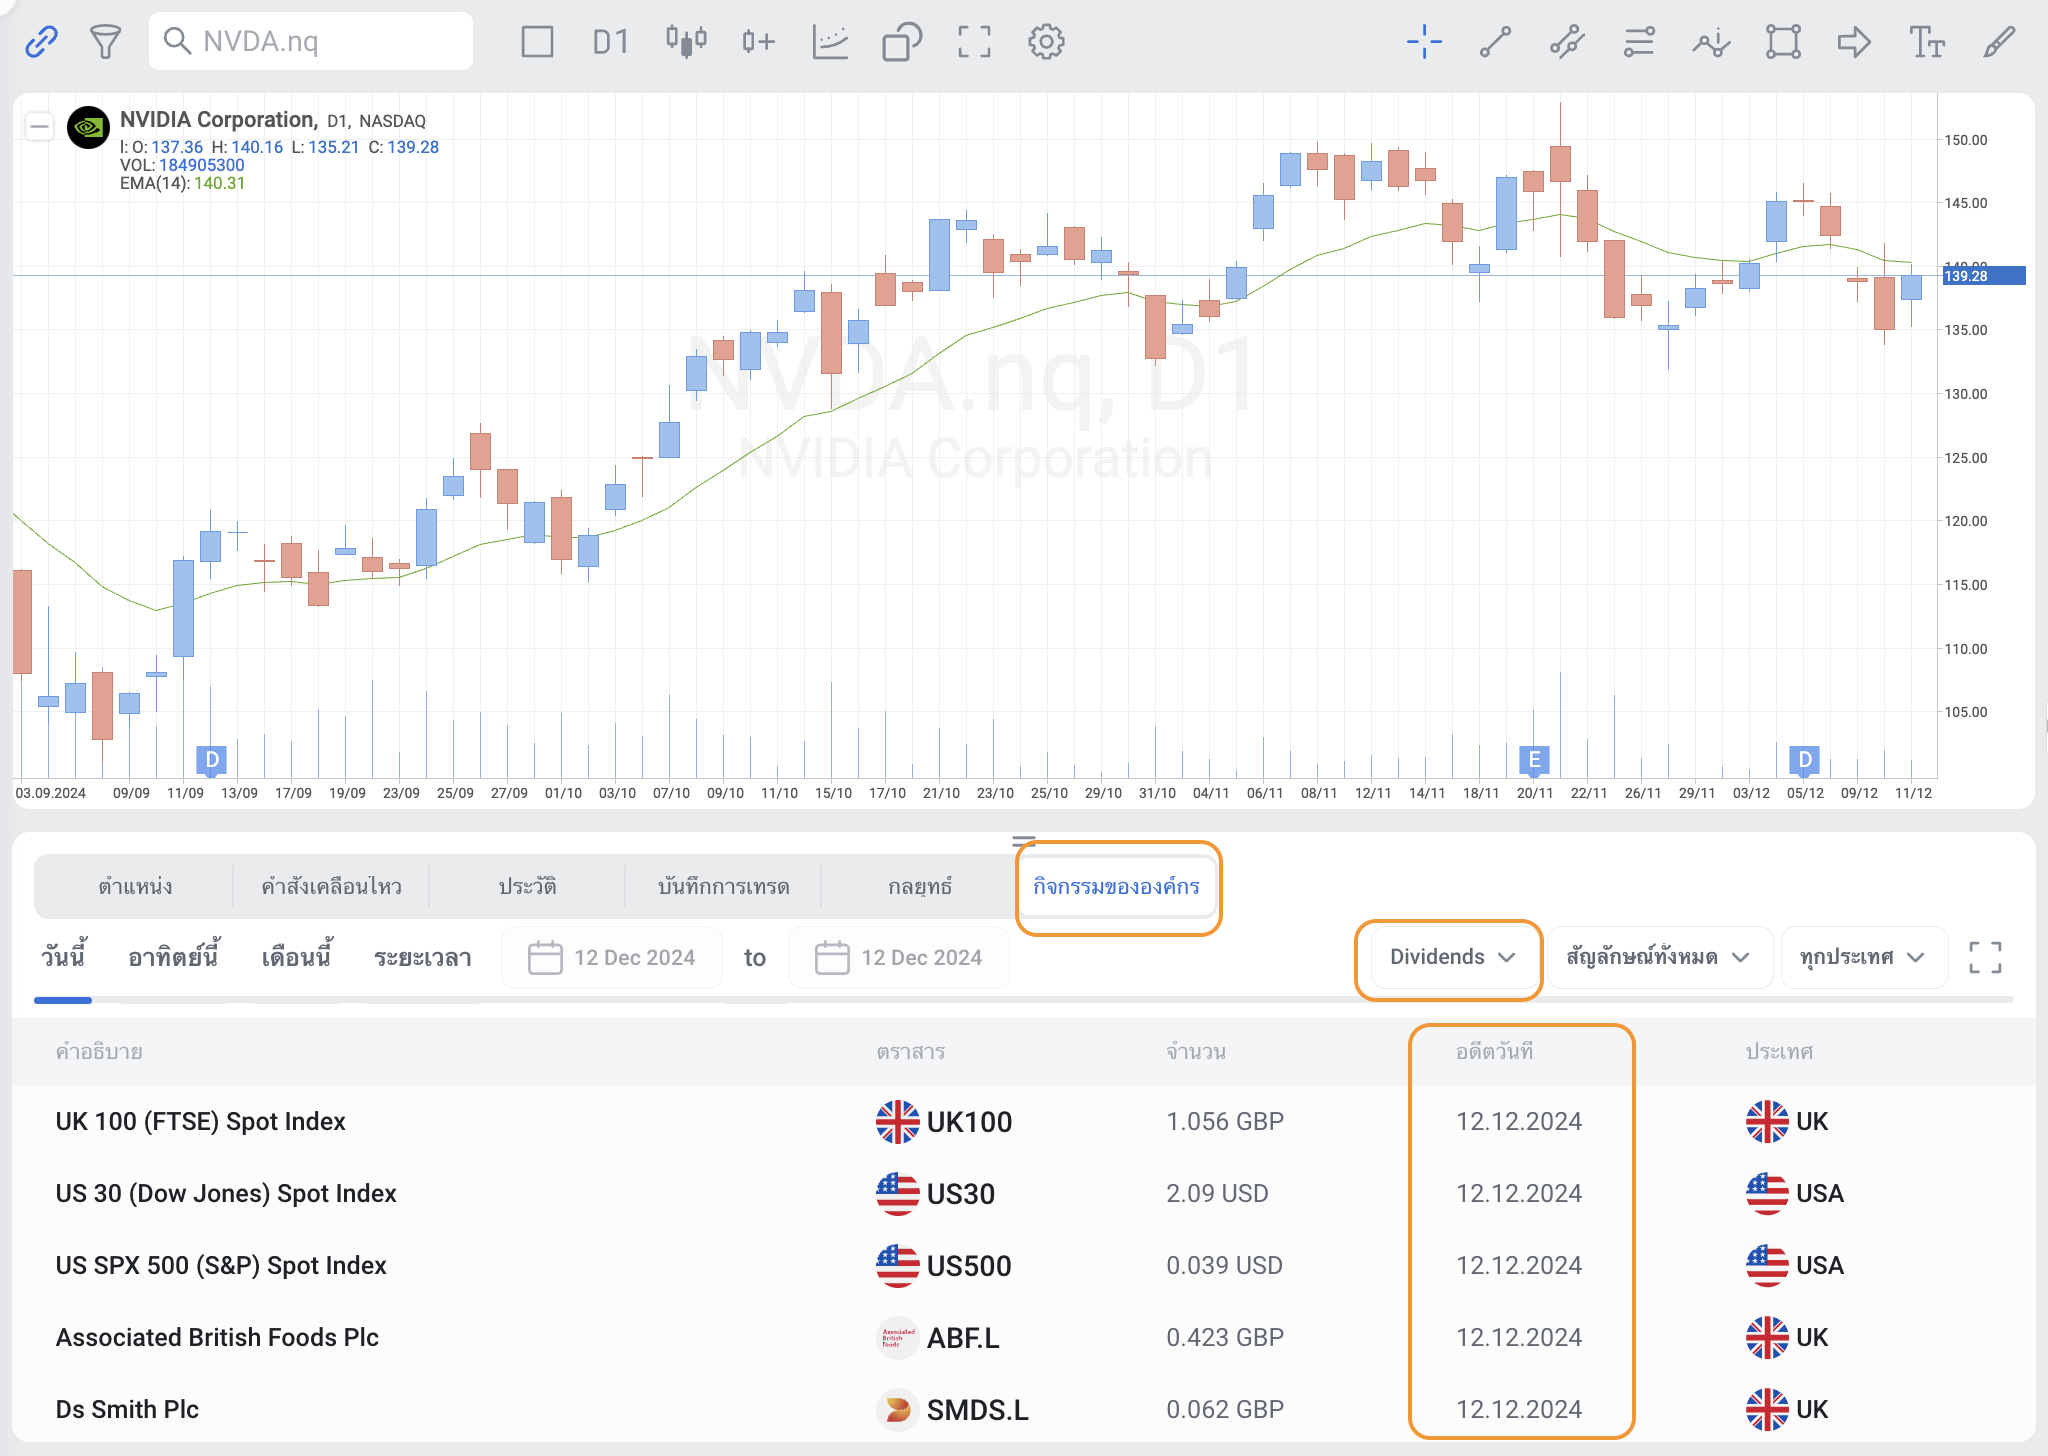Click the E earnings marker on timeline
This screenshot has height=1456, width=2048.
(1534, 760)
